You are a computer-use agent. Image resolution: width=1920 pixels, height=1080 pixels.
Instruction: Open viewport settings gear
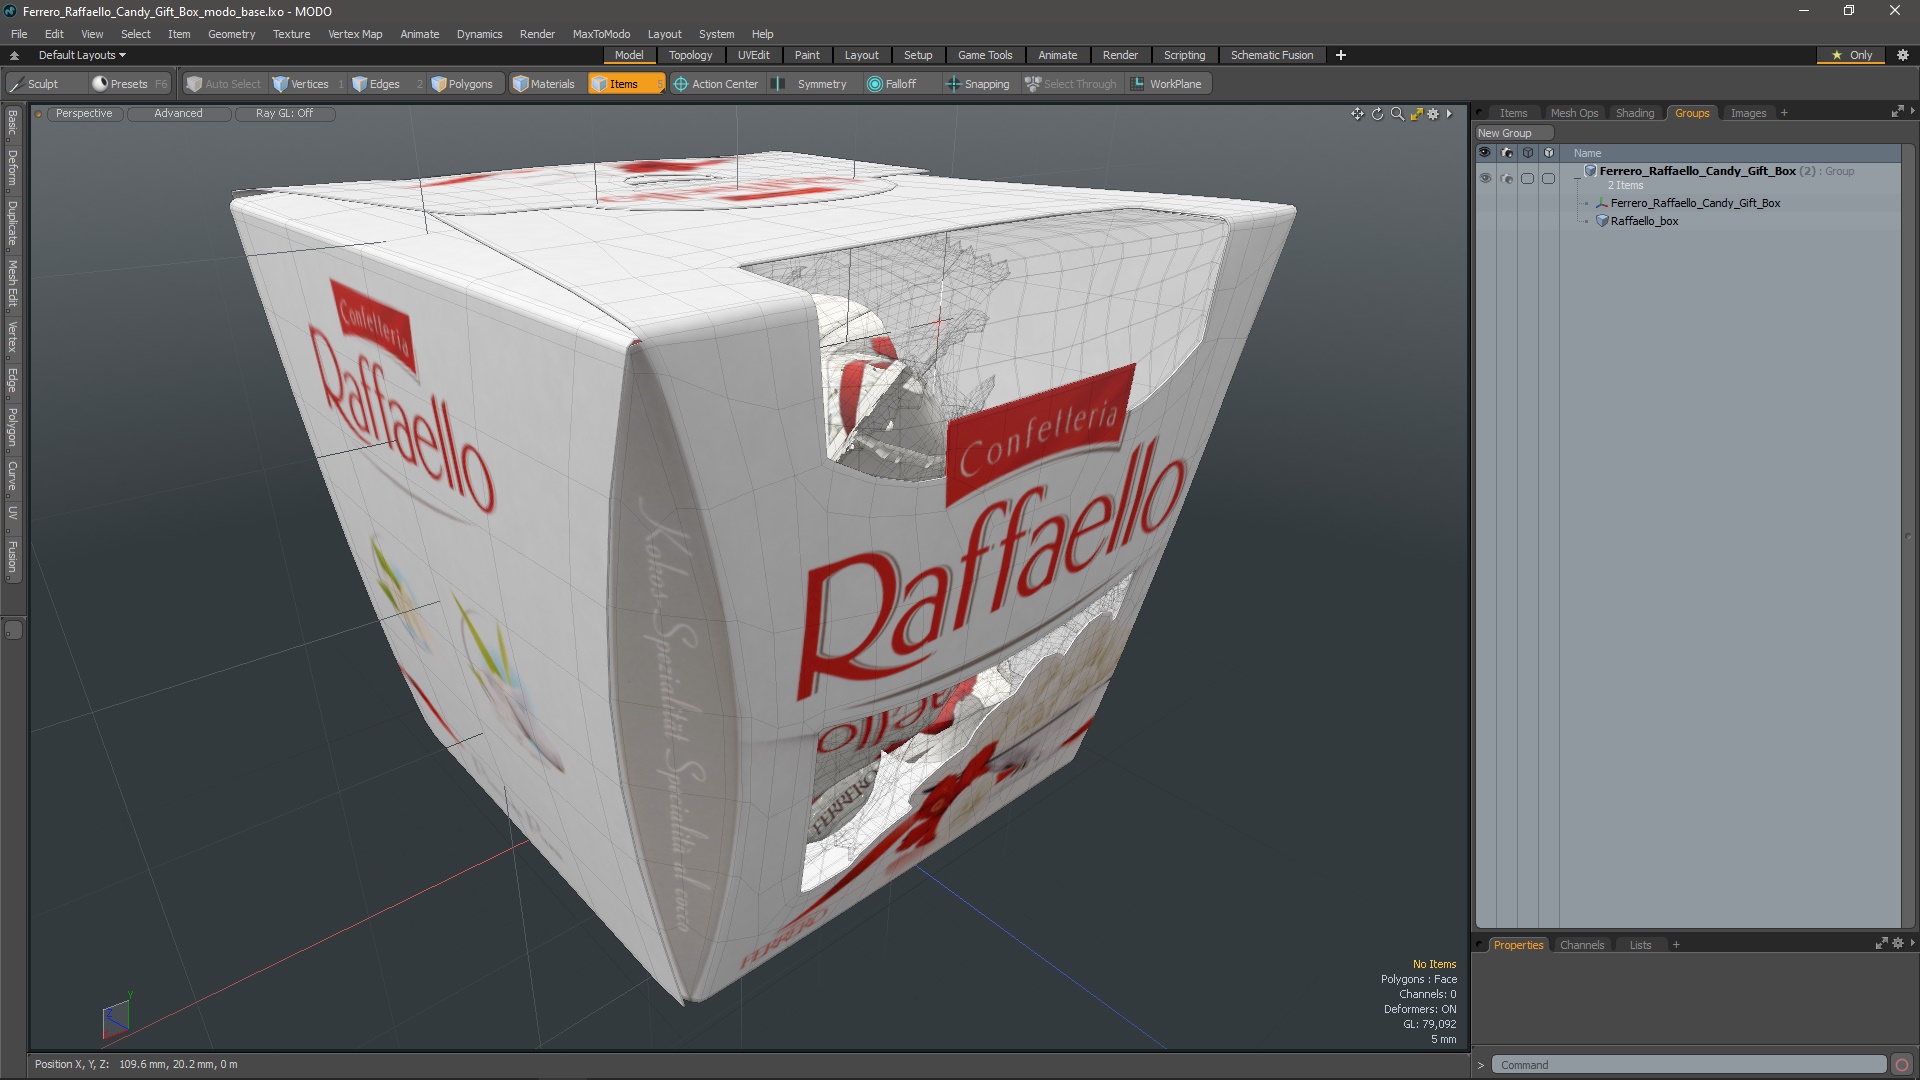[x=1433, y=114]
